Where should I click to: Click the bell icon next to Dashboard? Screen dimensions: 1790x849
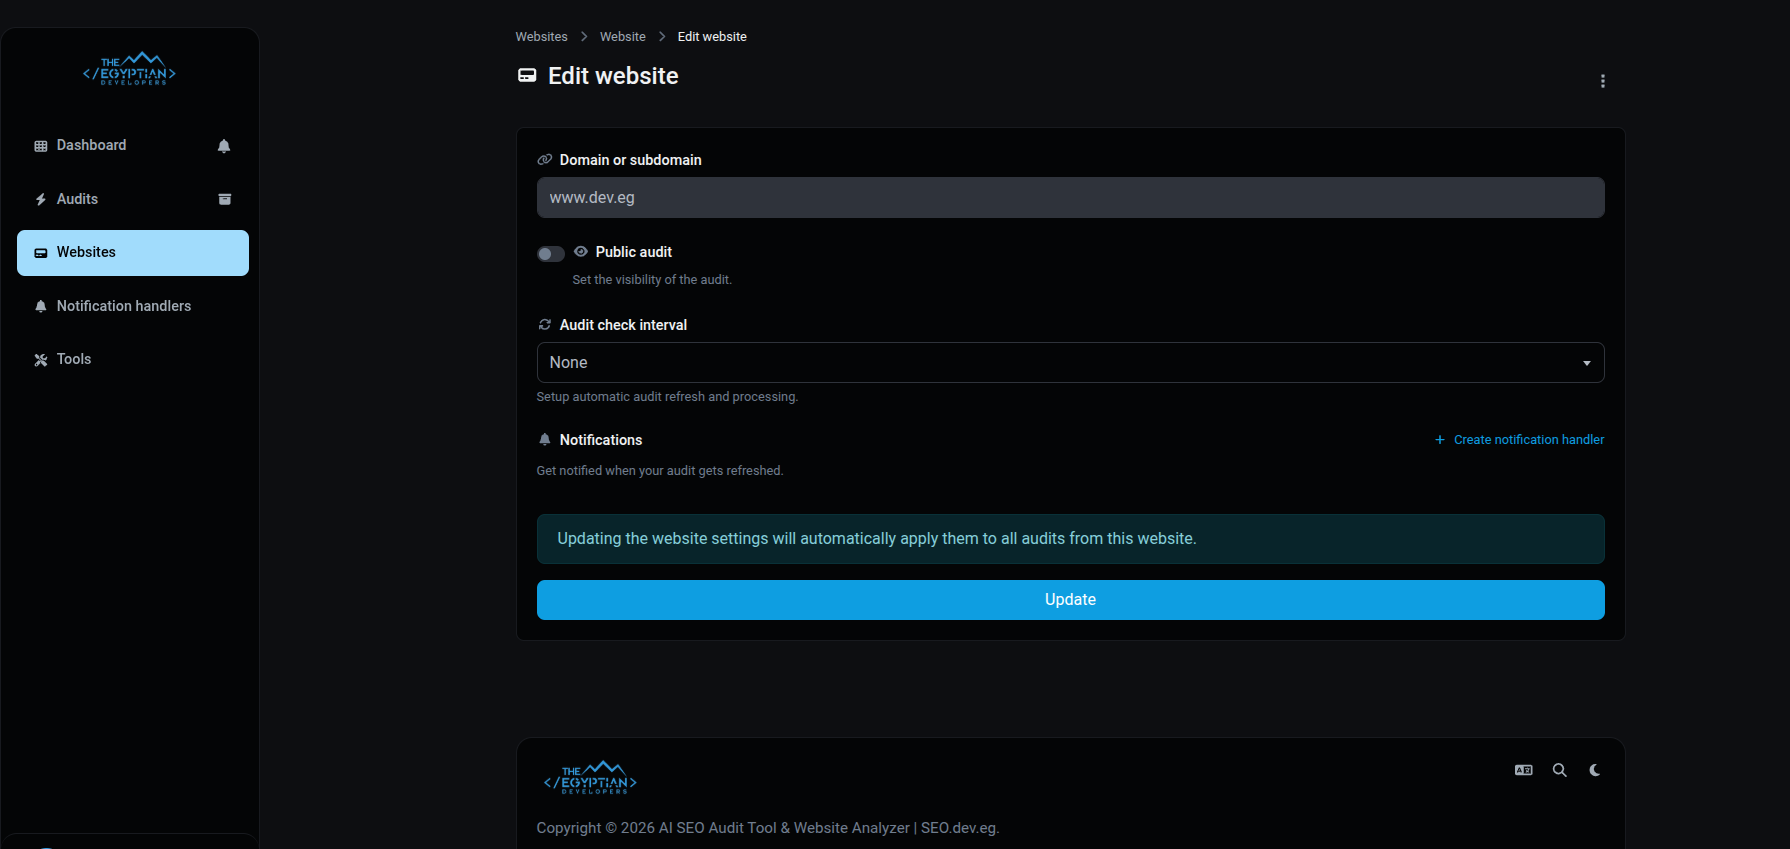pyautogui.click(x=224, y=146)
